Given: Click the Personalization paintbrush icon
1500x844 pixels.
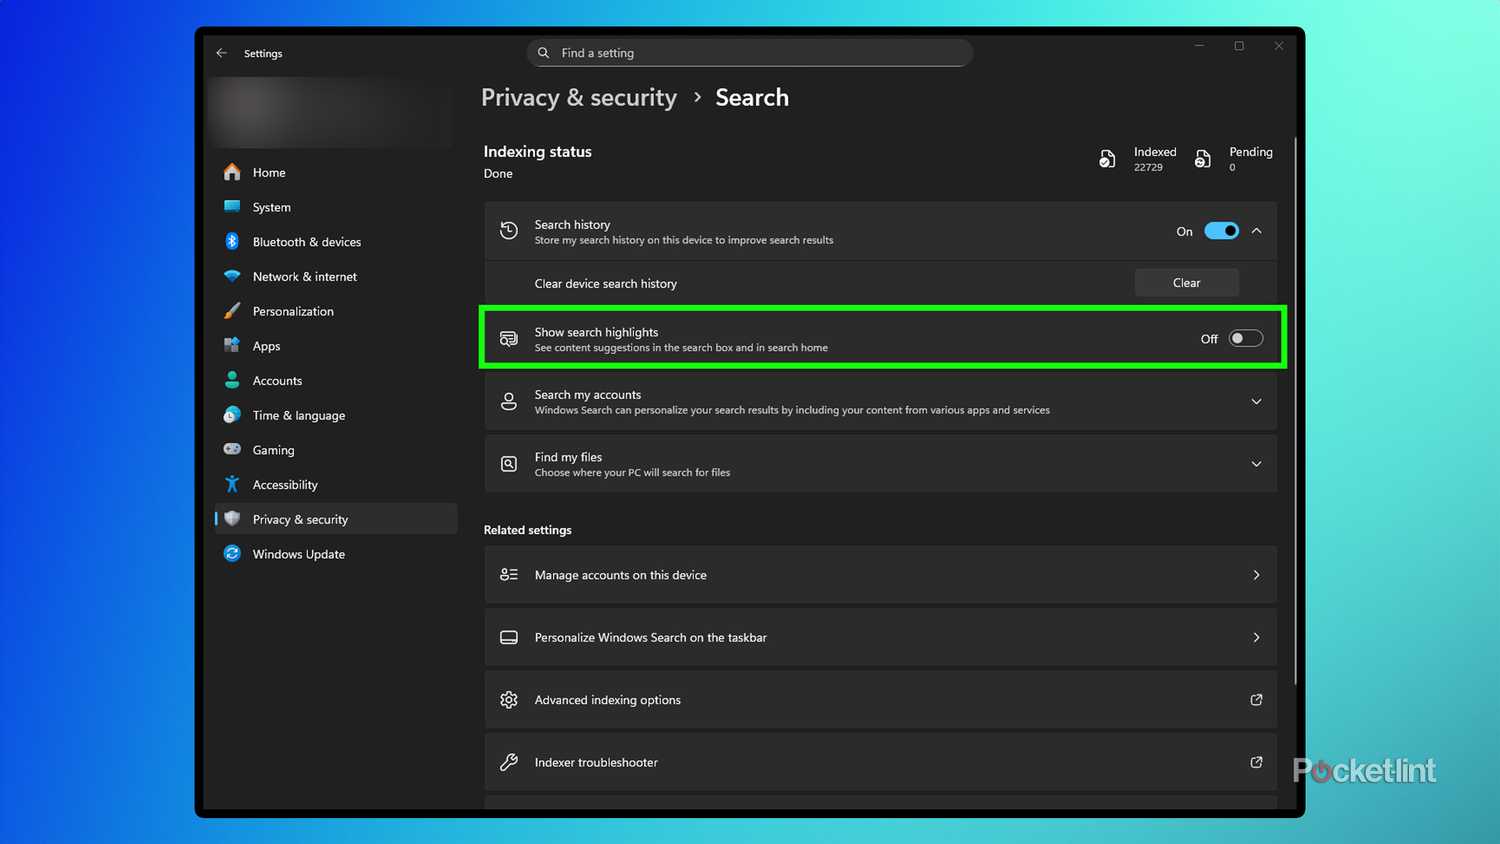Looking at the screenshot, I should [232, 311].
